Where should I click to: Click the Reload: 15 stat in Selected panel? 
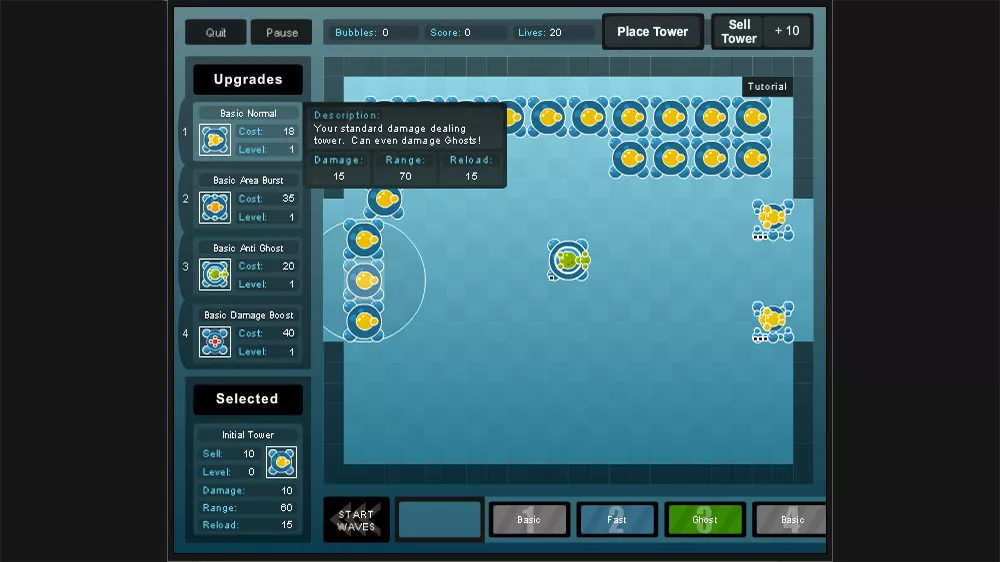247,525
